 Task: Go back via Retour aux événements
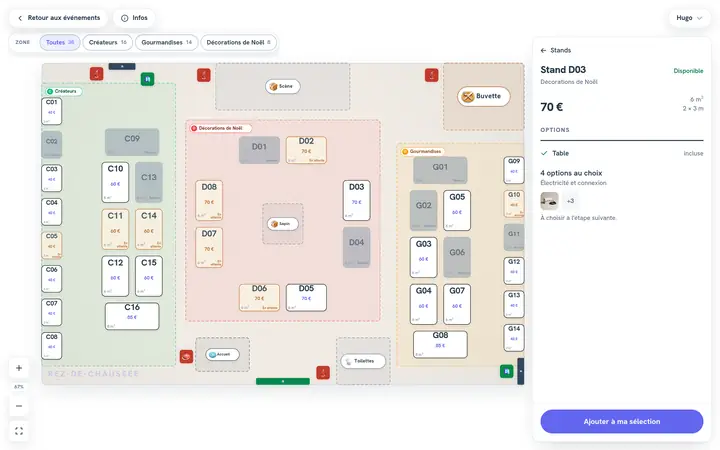point(58,18)
